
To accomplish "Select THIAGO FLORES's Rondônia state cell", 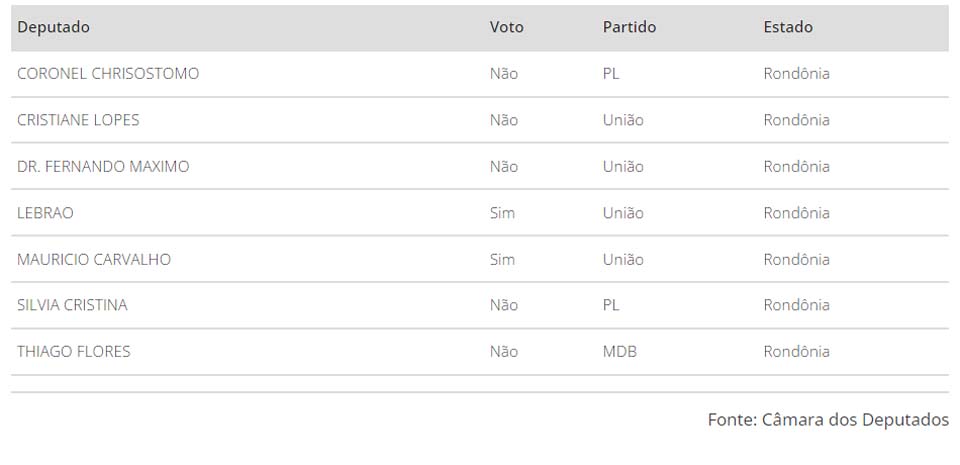I will [796, 352].
